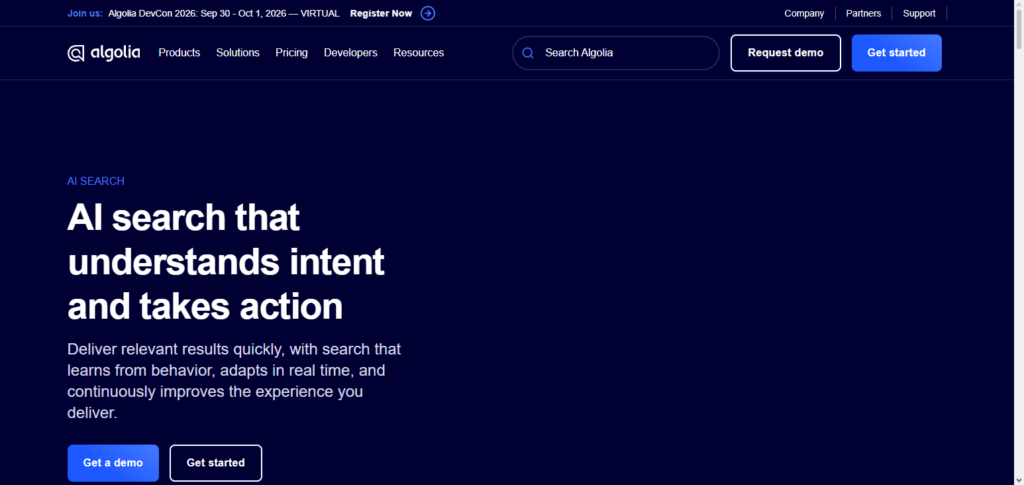
Task: Click the "Deliver relevant results quickly" paragraph
Action: (234, 381)
